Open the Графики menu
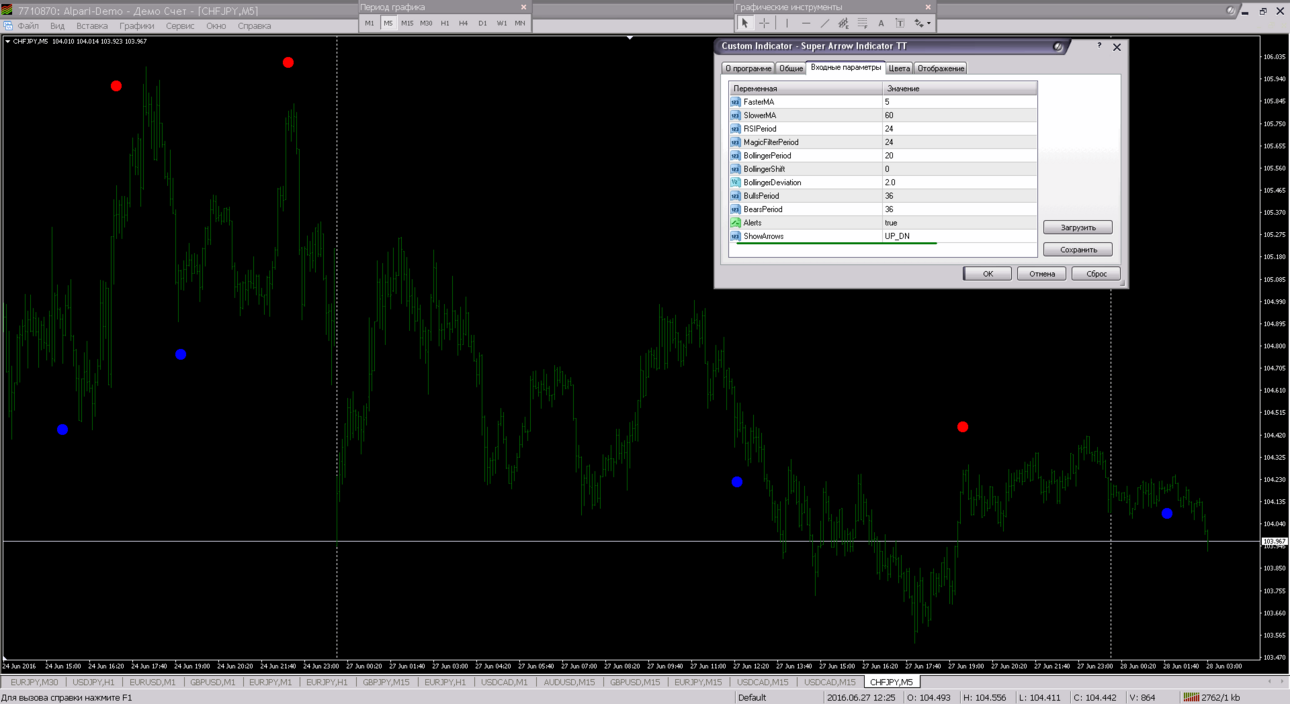1290x704 pixels. click(137, 26)
